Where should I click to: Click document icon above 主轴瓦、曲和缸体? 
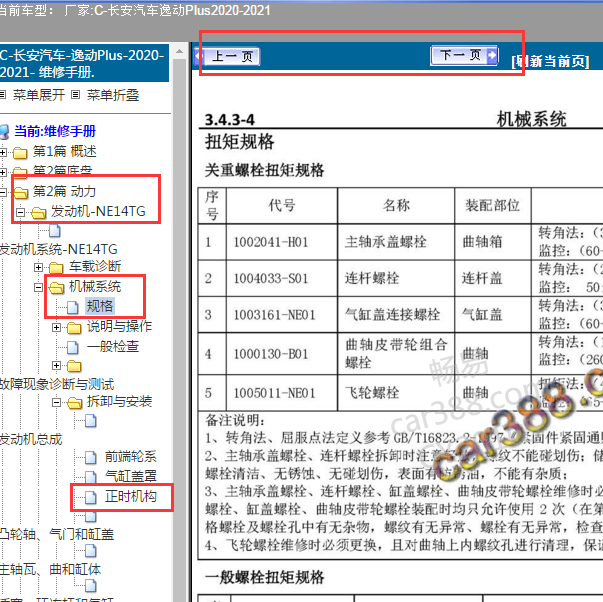click(91, 551)
